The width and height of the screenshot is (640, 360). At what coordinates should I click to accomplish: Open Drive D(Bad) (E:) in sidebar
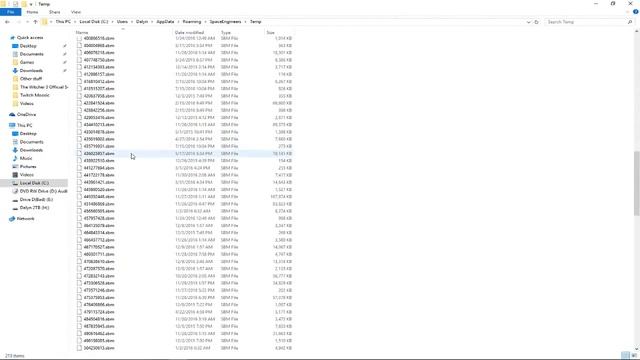(36, 200)
